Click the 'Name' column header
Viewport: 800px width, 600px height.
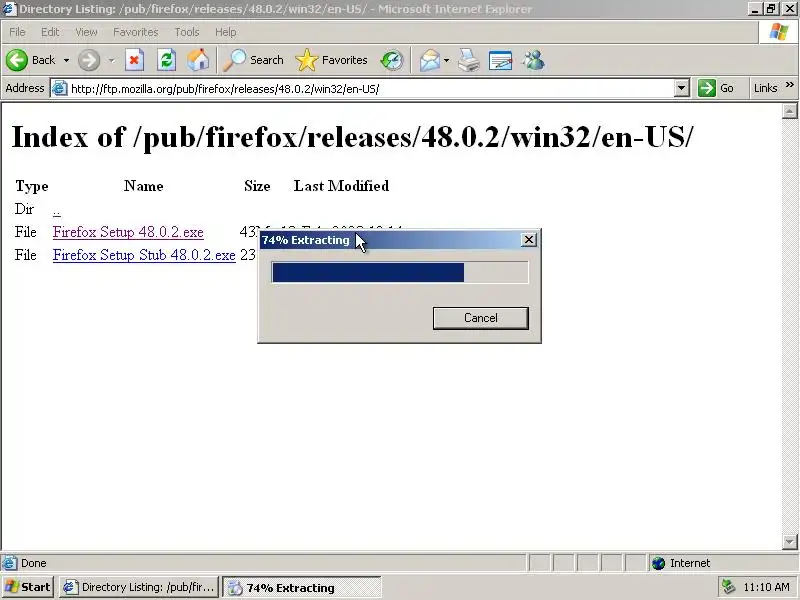[143, 186]
